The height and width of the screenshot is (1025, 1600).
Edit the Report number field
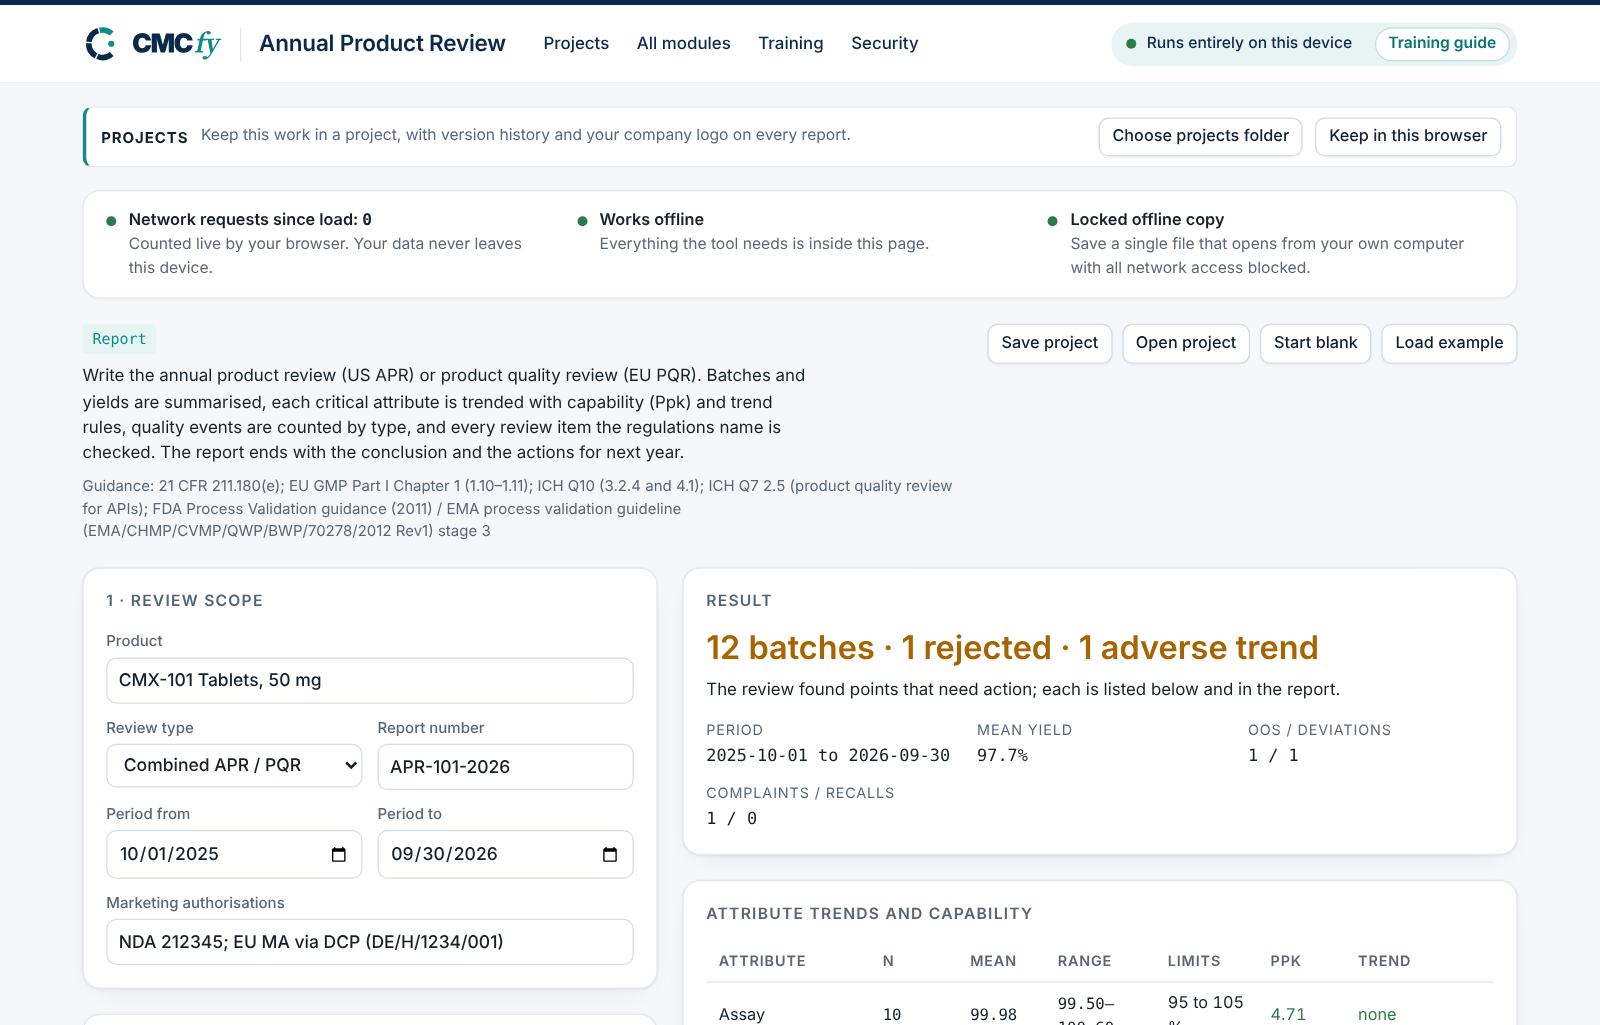pyautogui.click(x=505, y=767)
